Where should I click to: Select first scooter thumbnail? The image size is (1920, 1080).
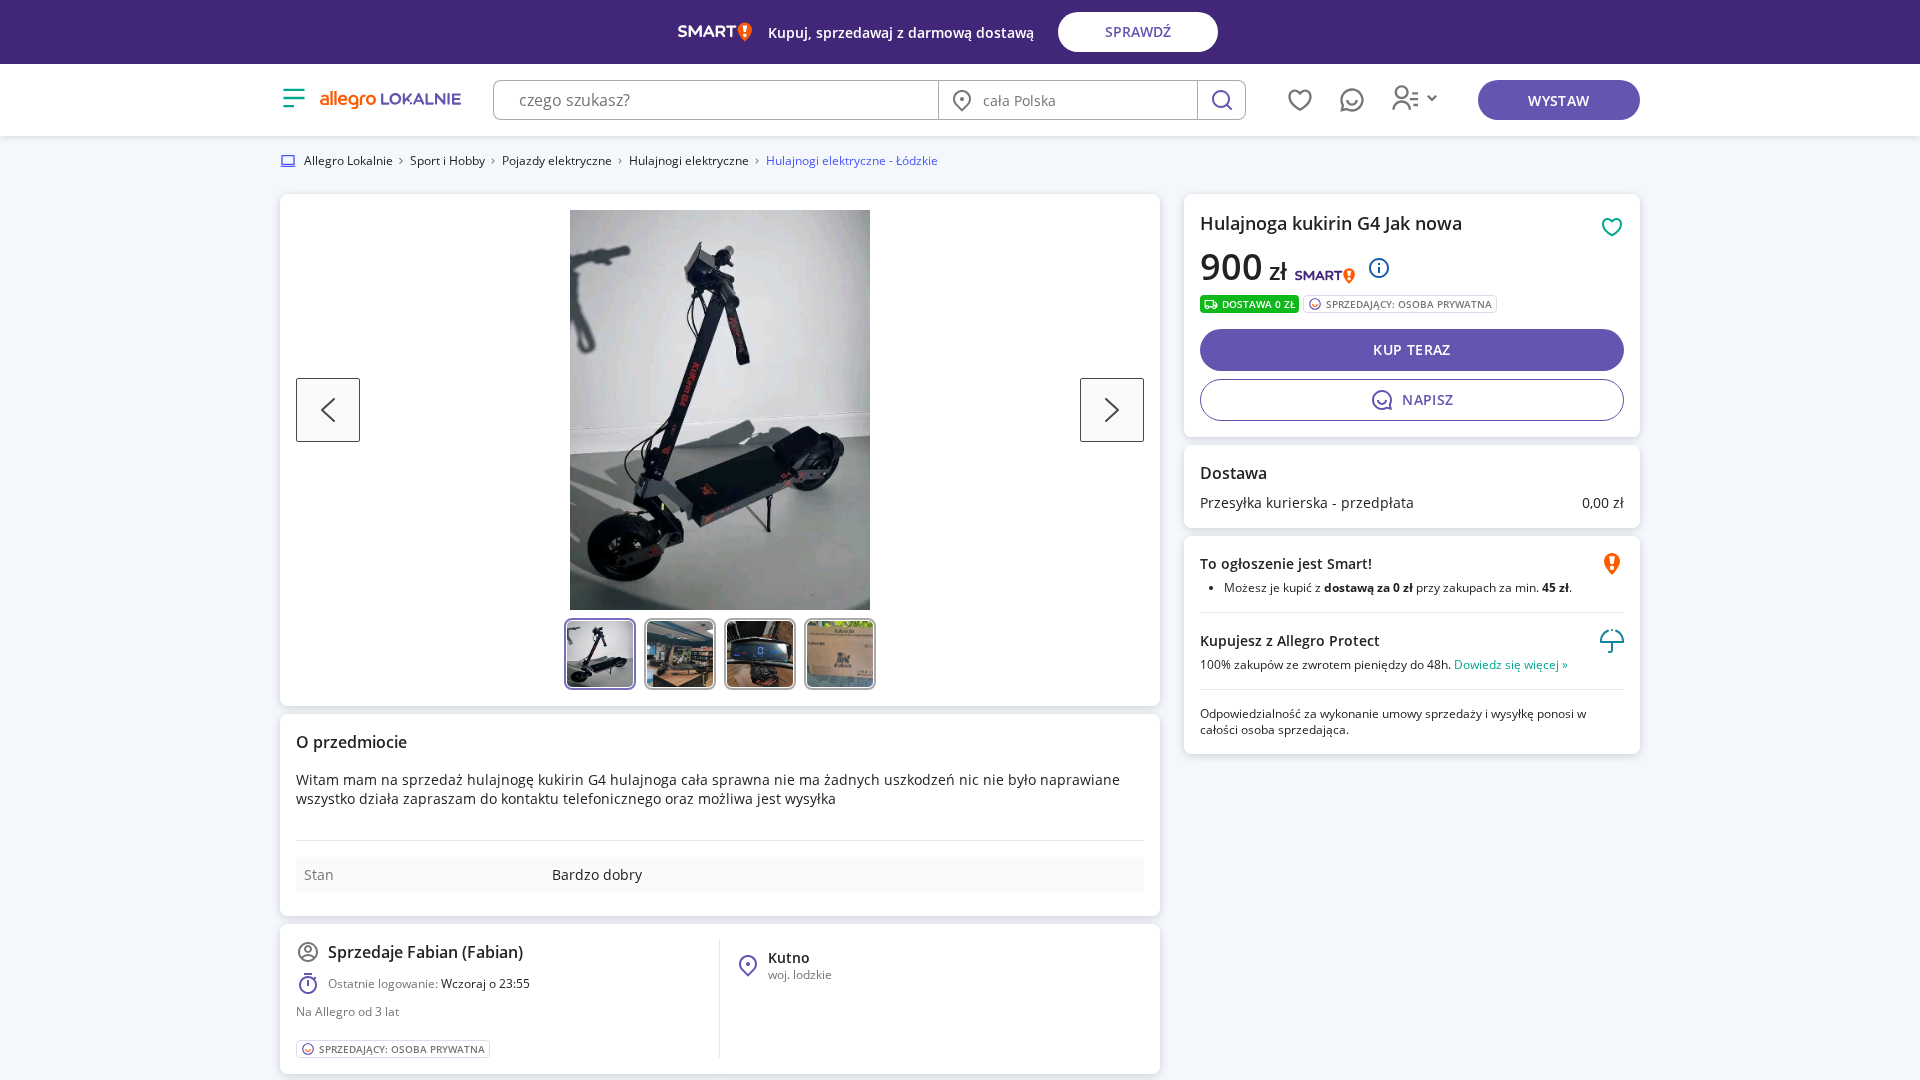pos(600,654)
